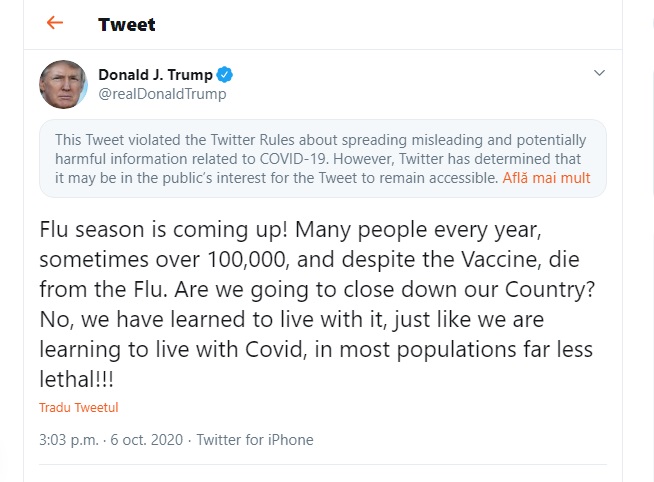Open the 'Află mai mult' link

(546, 179)
